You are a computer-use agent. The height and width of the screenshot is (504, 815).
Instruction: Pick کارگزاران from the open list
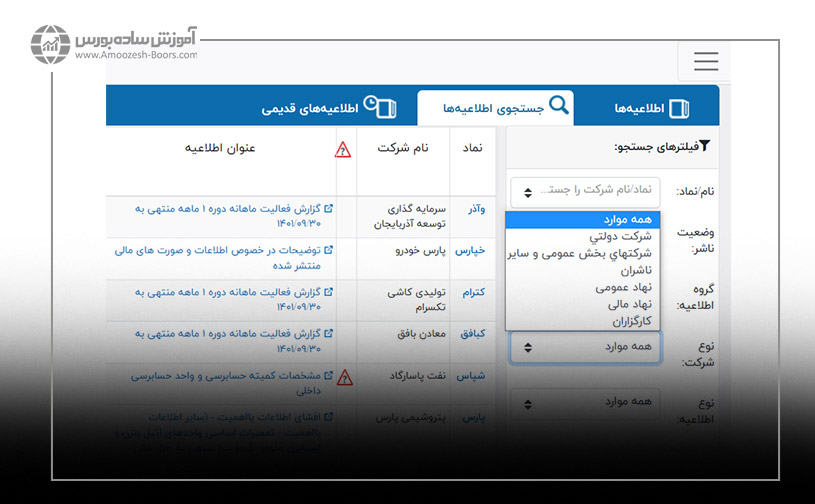click(629, 321)
